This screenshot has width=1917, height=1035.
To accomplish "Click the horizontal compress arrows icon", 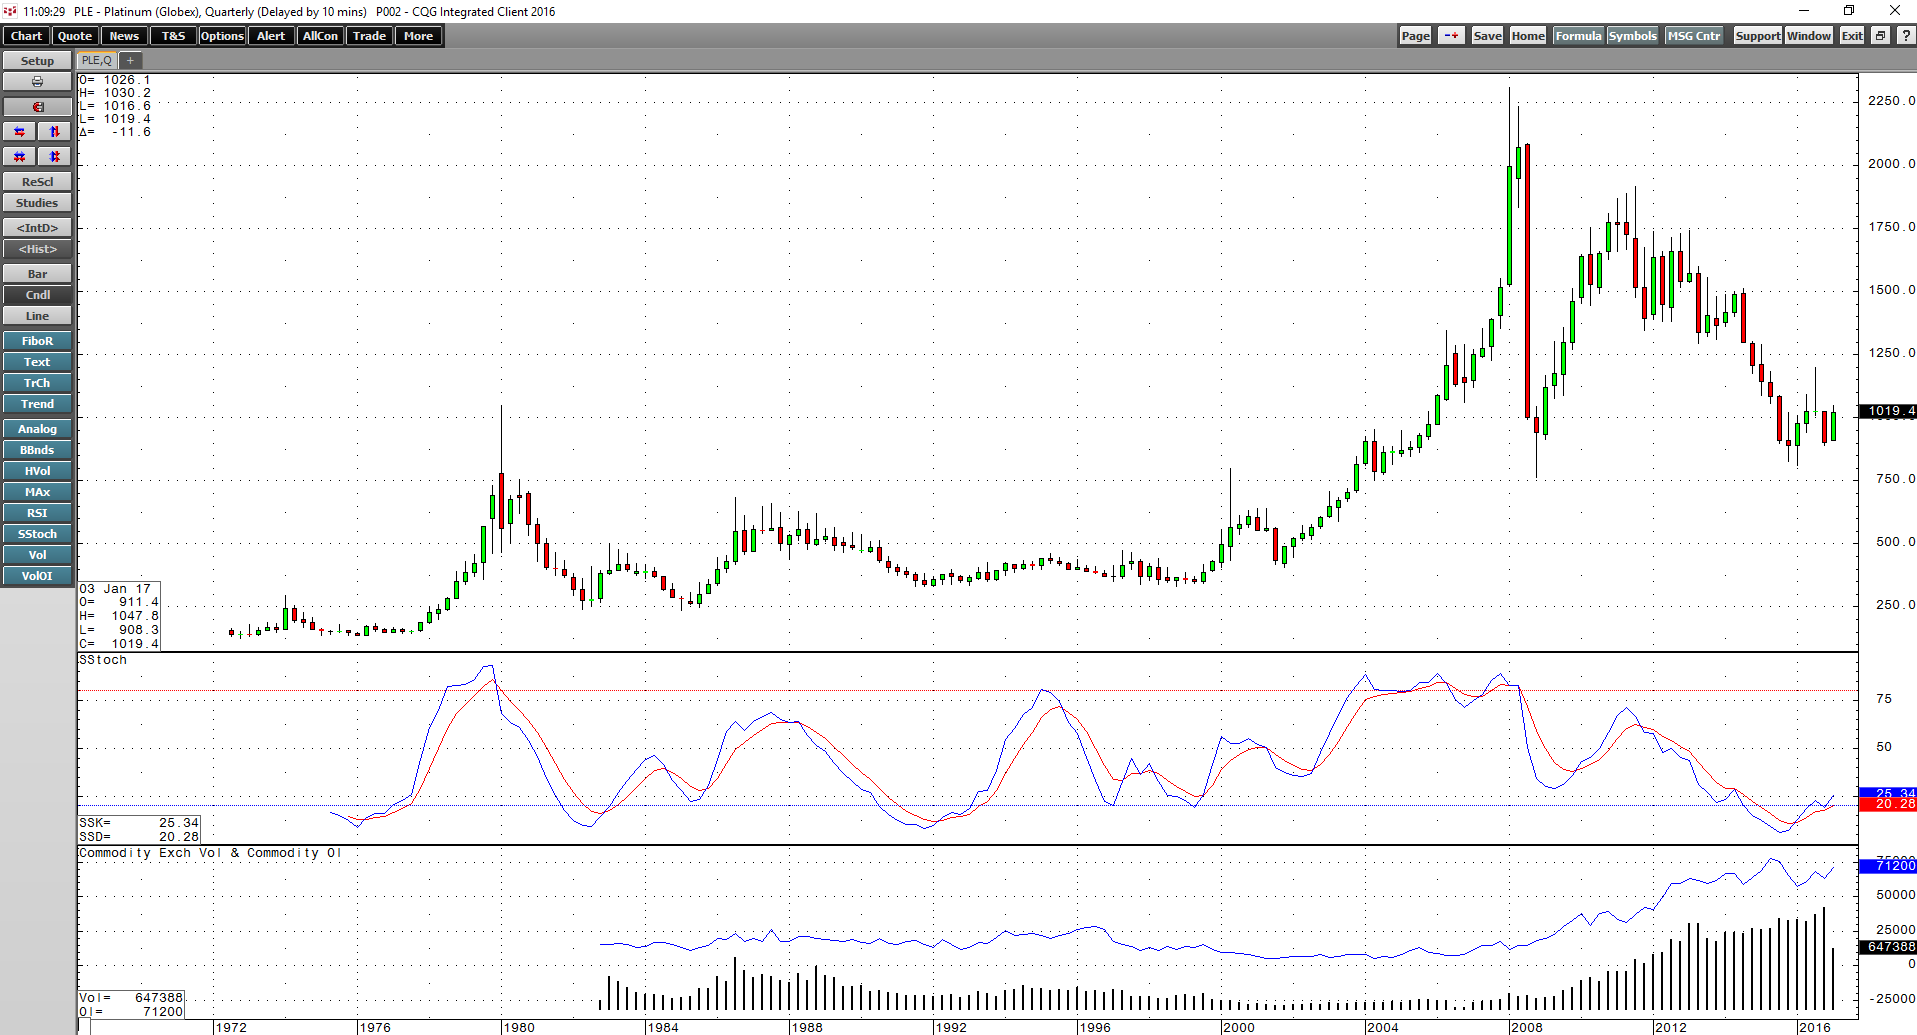I will tap(20, 157).
